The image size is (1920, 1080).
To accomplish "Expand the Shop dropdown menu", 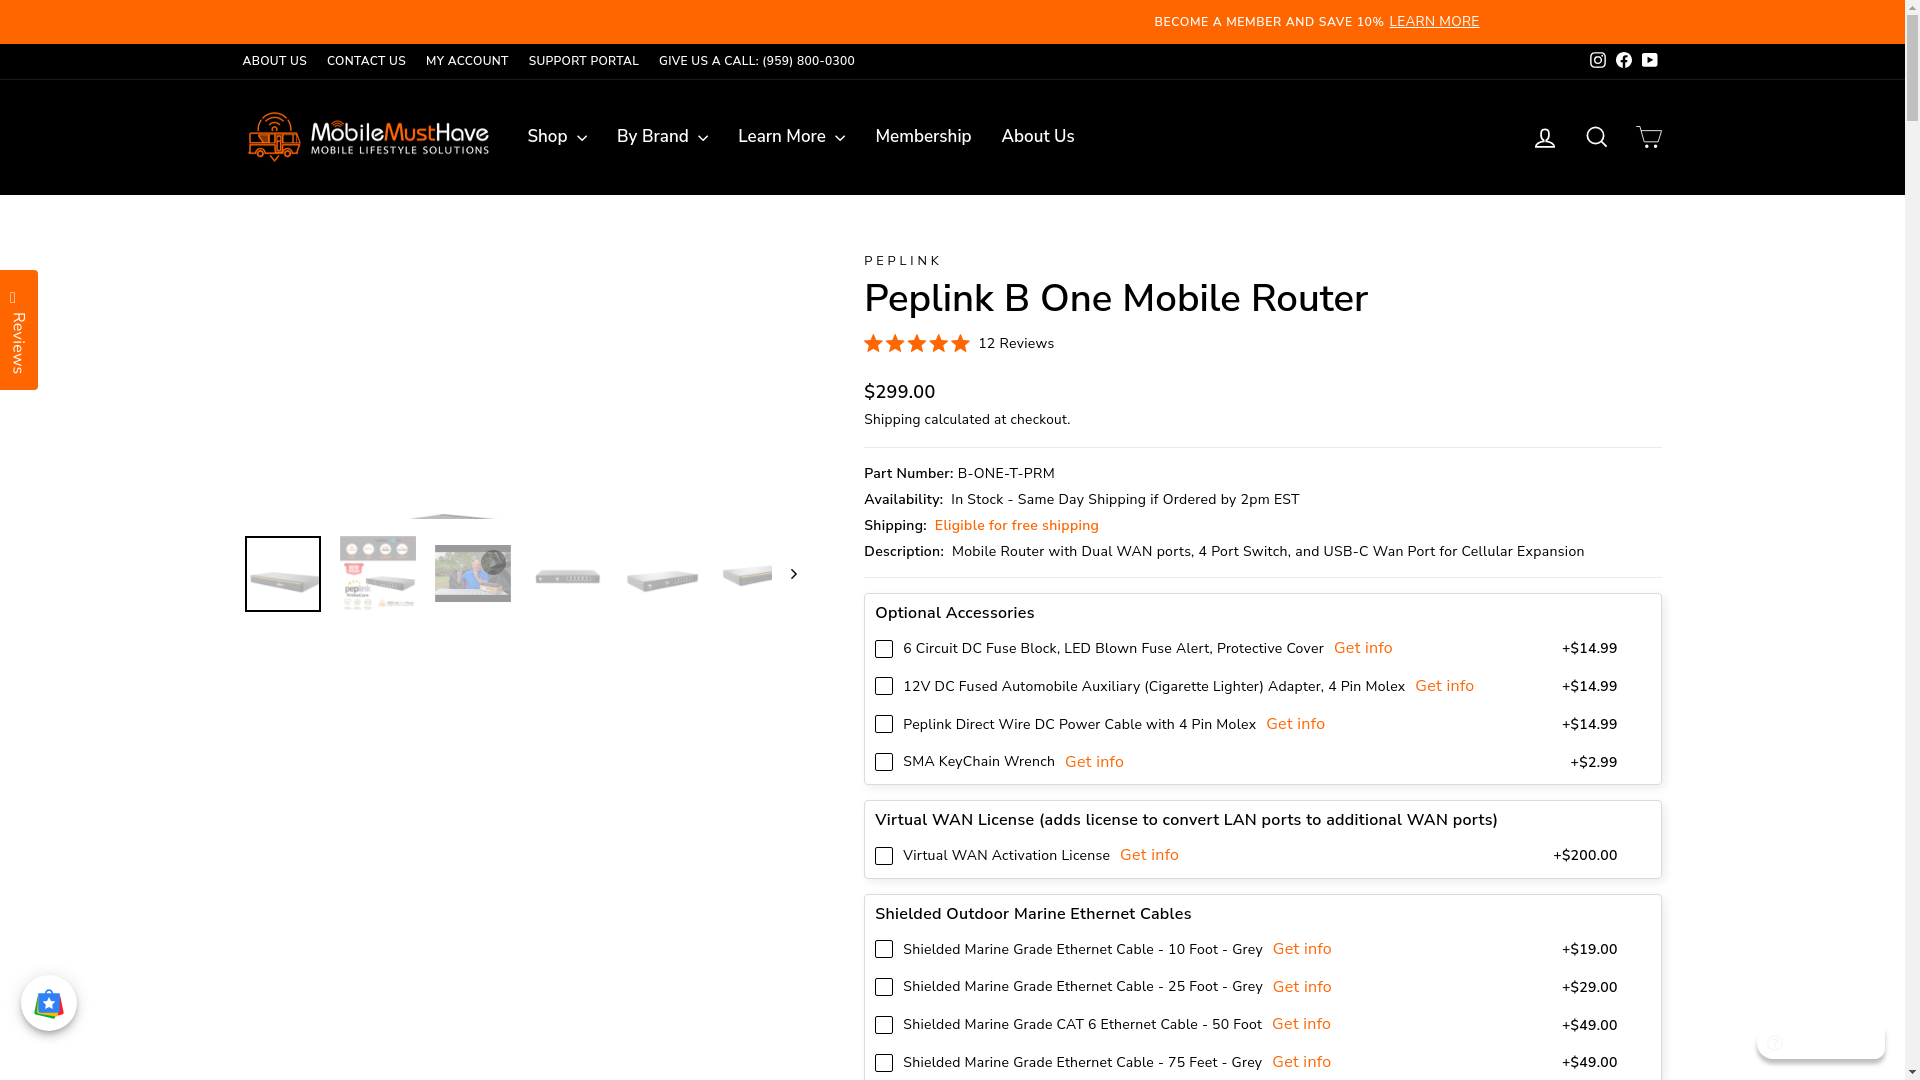I will pos(557,137).
